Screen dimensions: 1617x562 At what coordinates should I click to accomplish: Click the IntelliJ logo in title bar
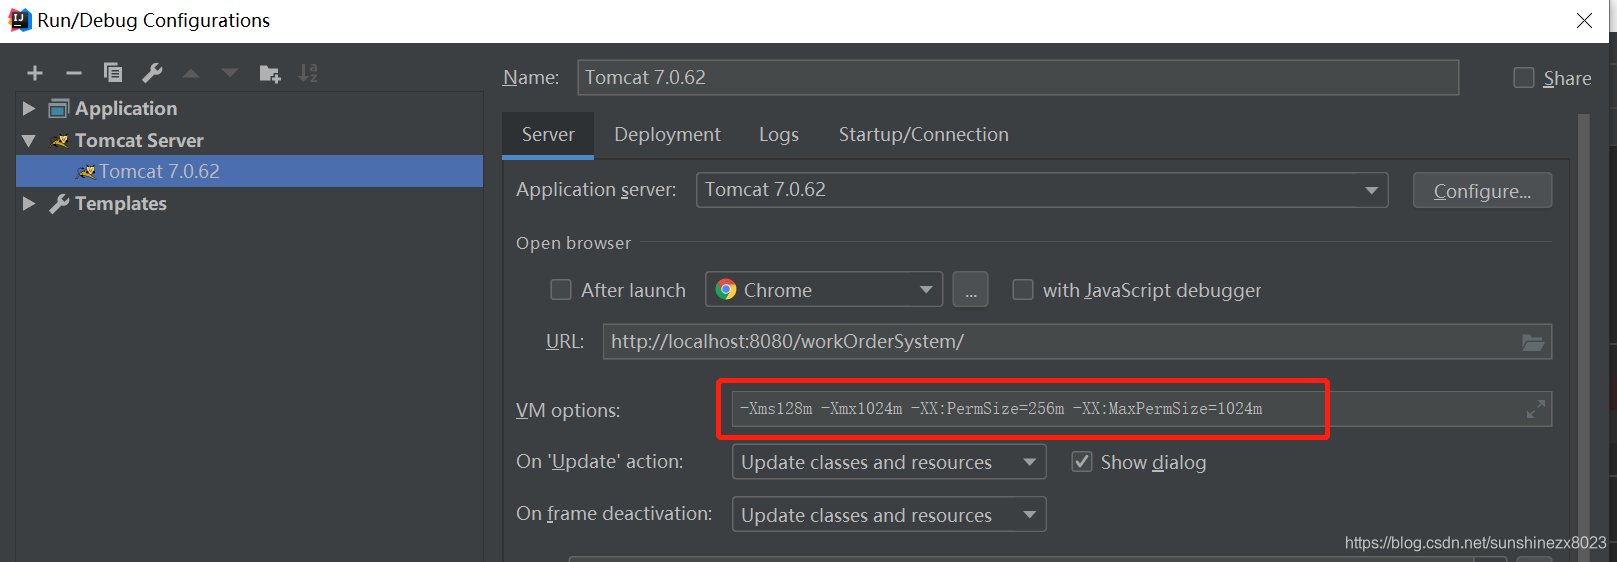click(20, 20)
